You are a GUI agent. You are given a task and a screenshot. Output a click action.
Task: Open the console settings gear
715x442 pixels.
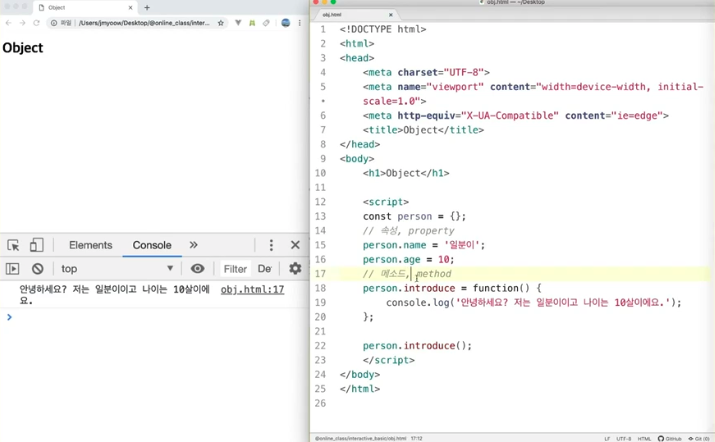click(295, 269)
